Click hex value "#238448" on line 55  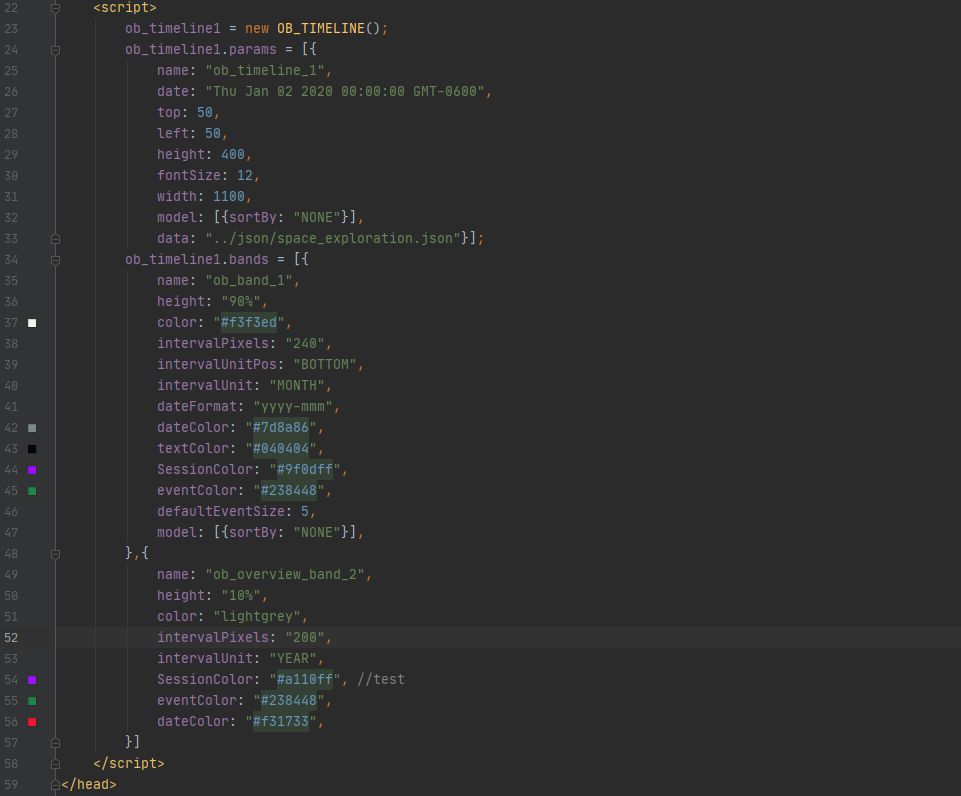pyautogui.click(x=289, y=701)
